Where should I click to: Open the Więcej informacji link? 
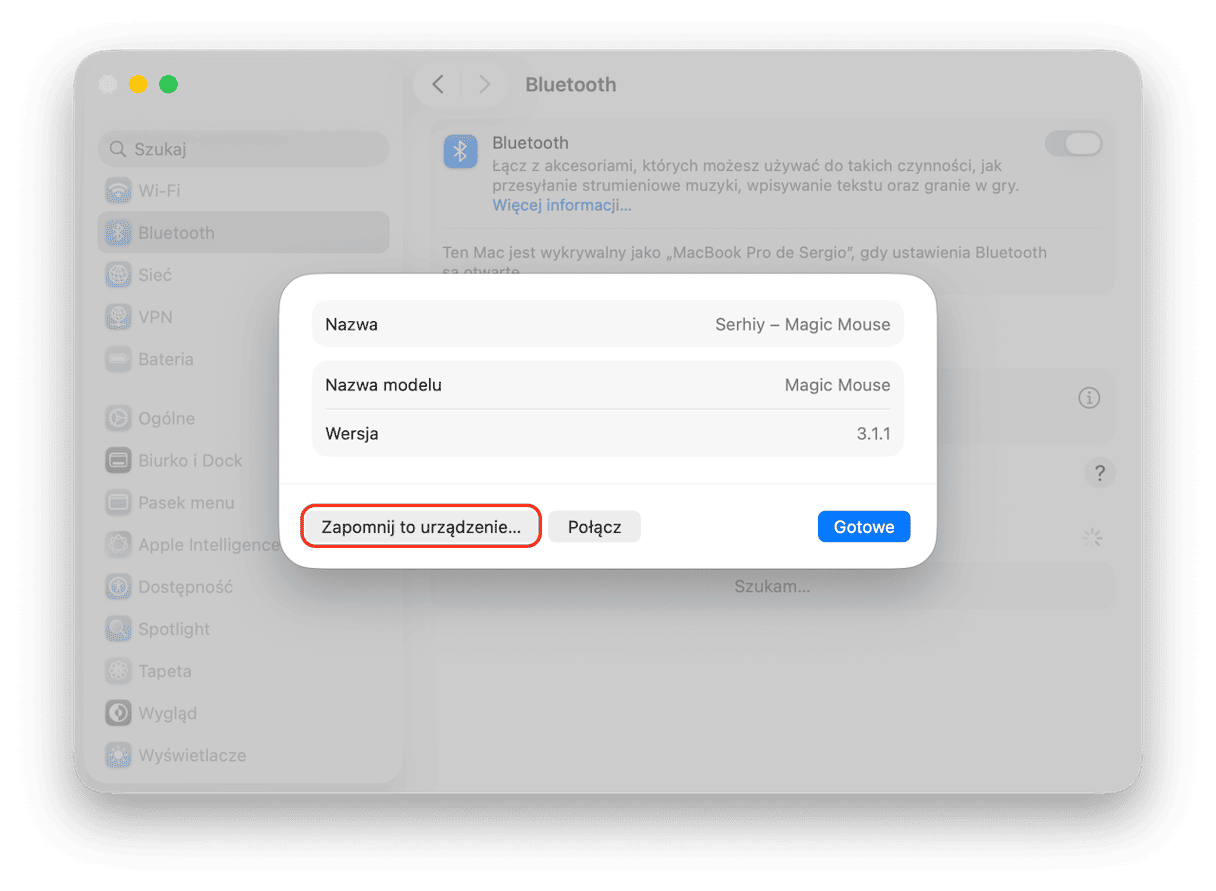(558, 205)
